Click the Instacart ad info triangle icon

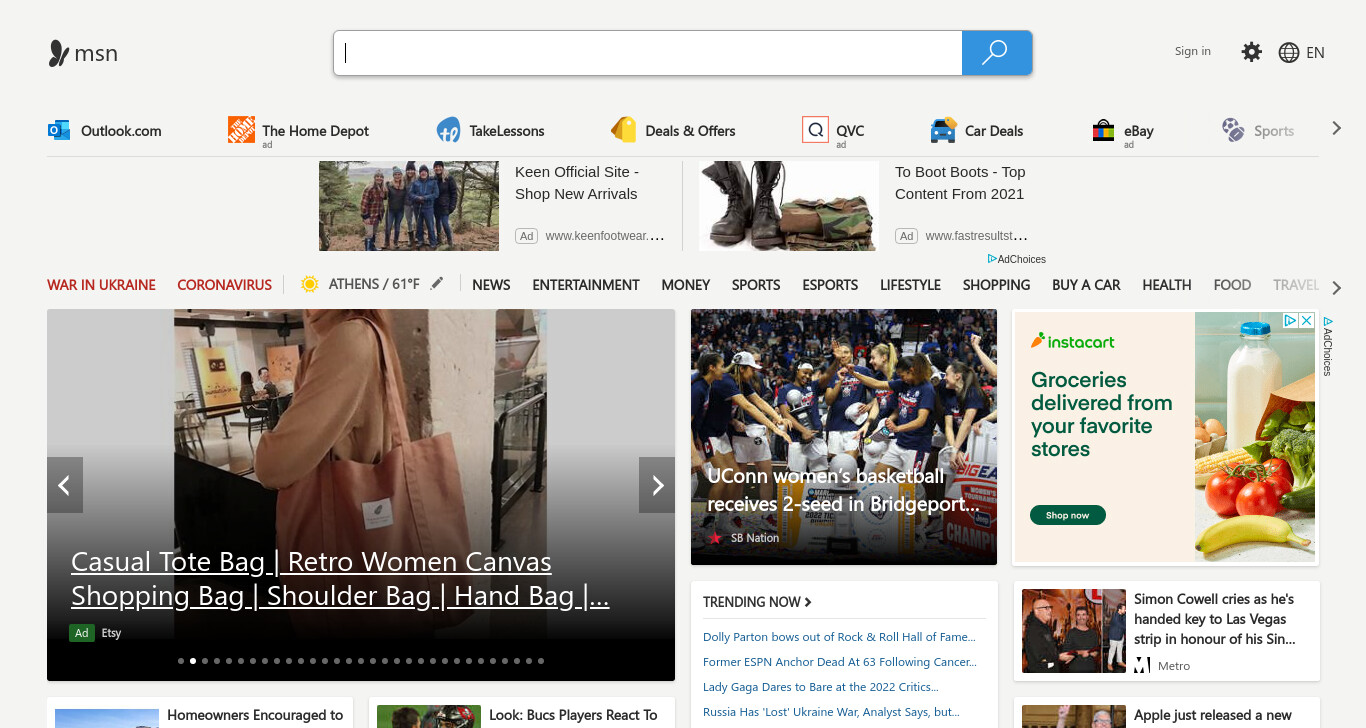click(1291, 320)
